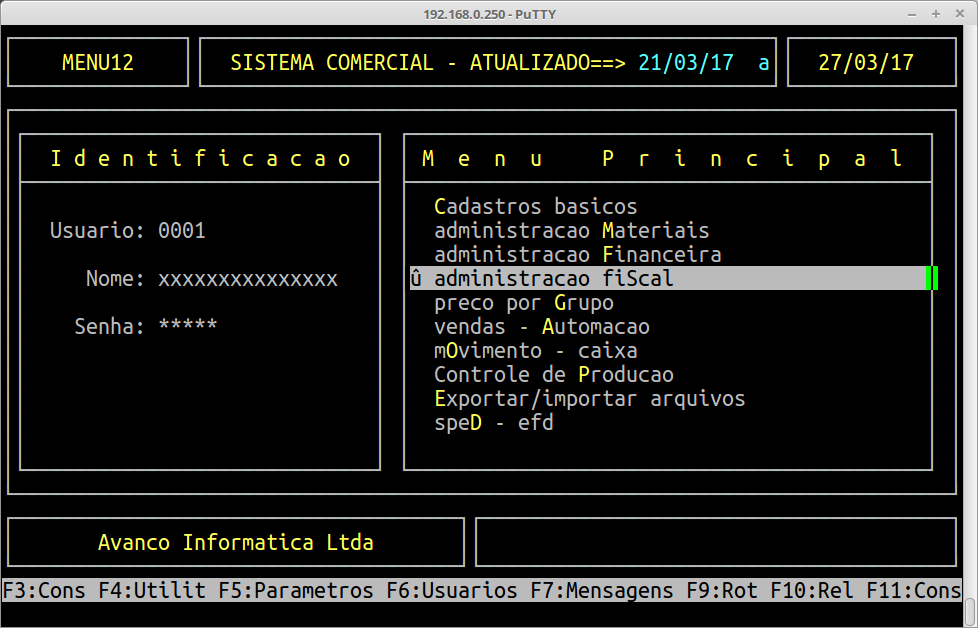Open Controle de Producao option

(553, 375)
